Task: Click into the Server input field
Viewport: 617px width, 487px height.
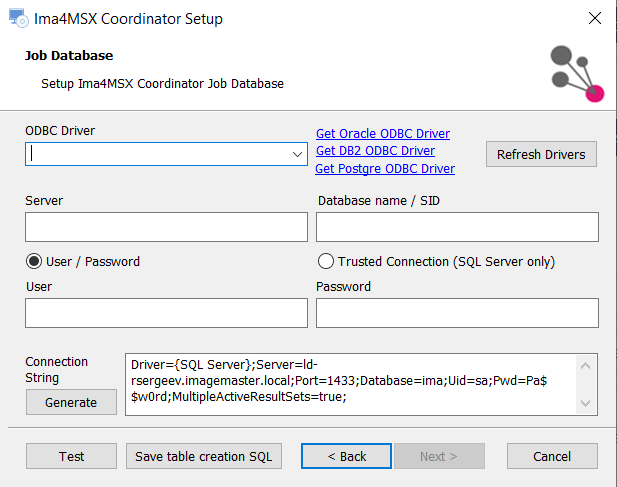Action: coord(166,227)
